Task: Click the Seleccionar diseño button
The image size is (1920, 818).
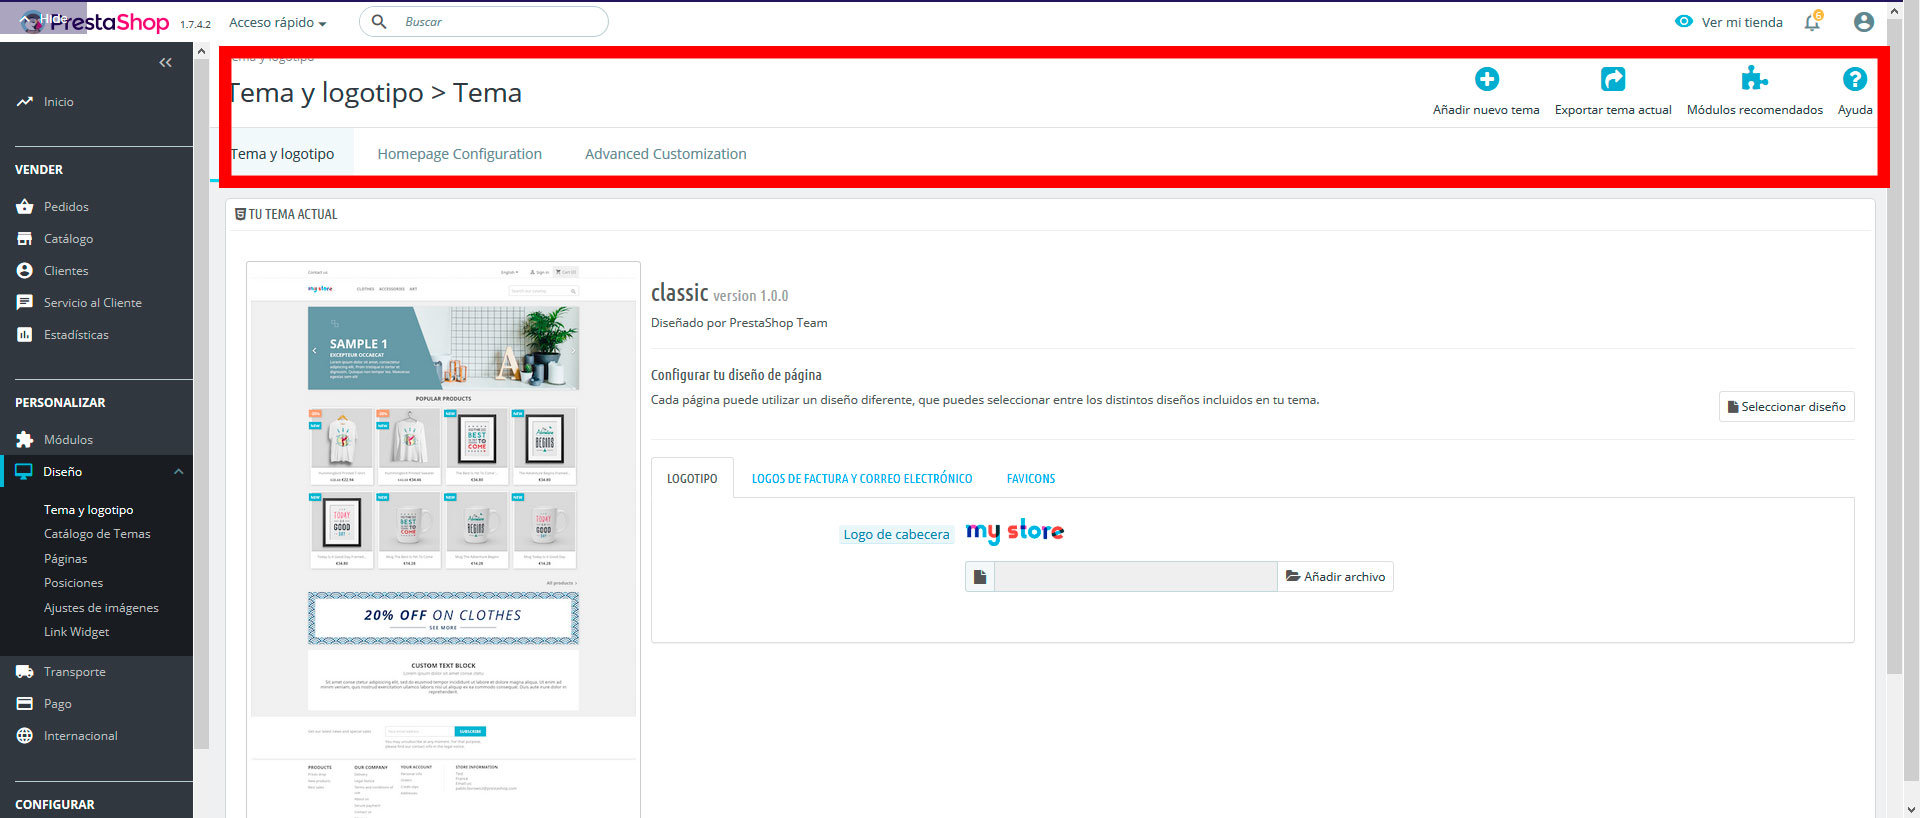Action: tap(1786, 407)
